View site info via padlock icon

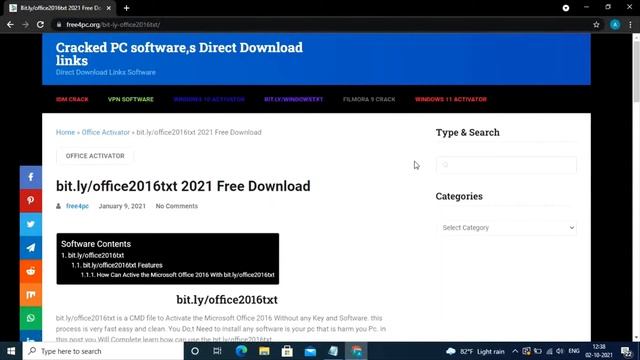tap(59, 24)
